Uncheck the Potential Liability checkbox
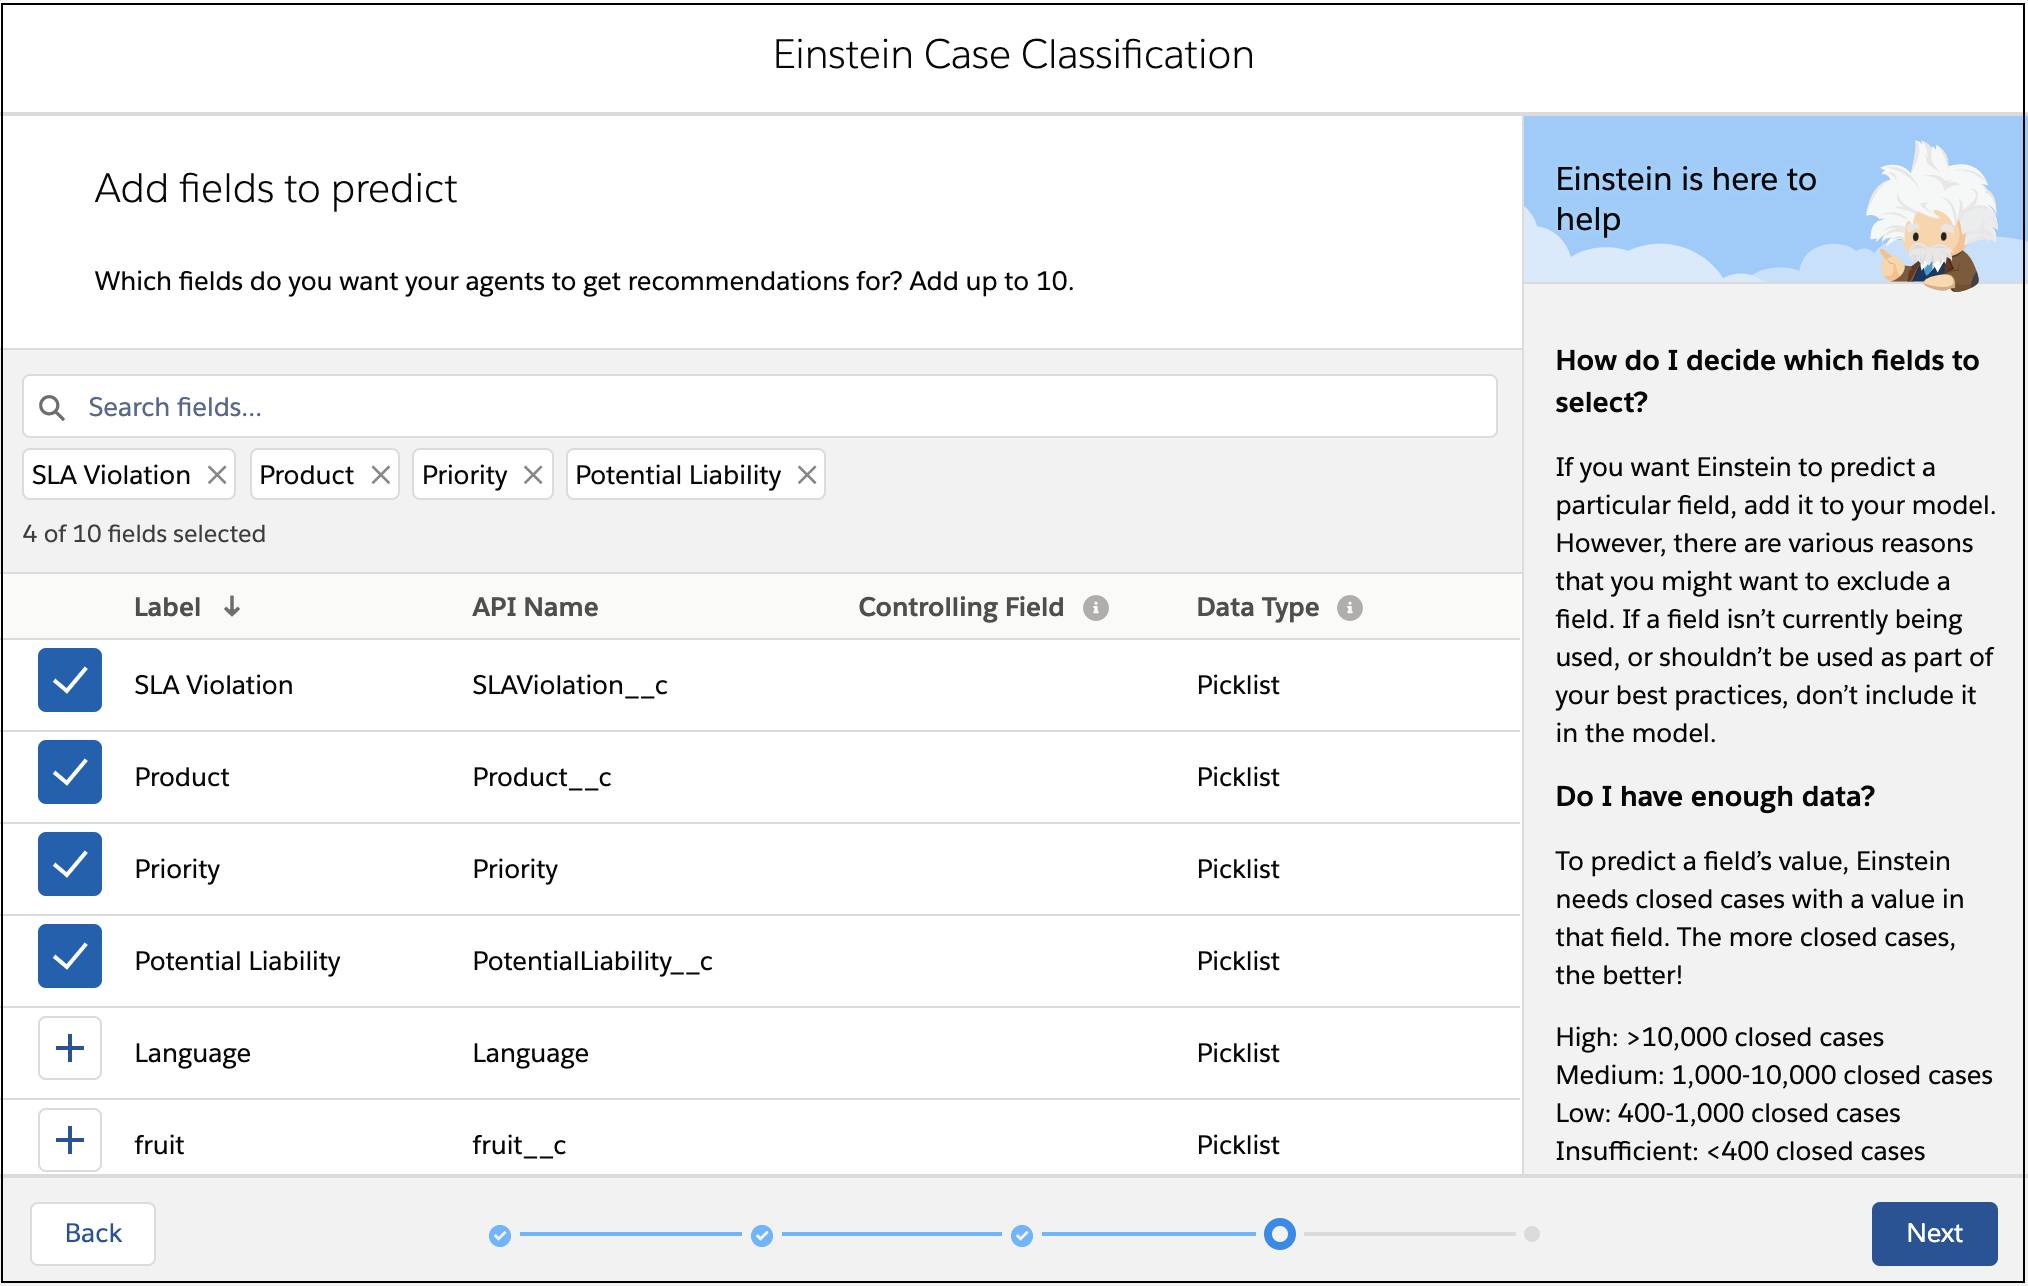Viewport: 2028px width, 1286px height. point(70,957)
